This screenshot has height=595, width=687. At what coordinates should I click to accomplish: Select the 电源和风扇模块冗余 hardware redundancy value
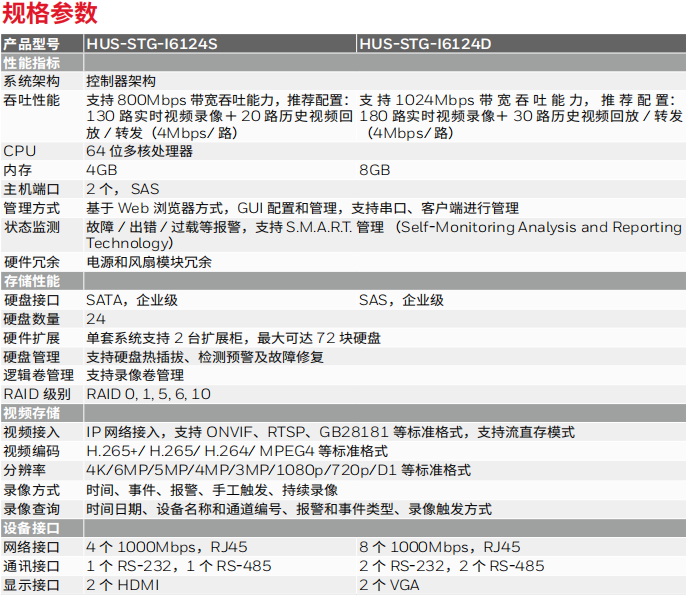coord(148,262)
